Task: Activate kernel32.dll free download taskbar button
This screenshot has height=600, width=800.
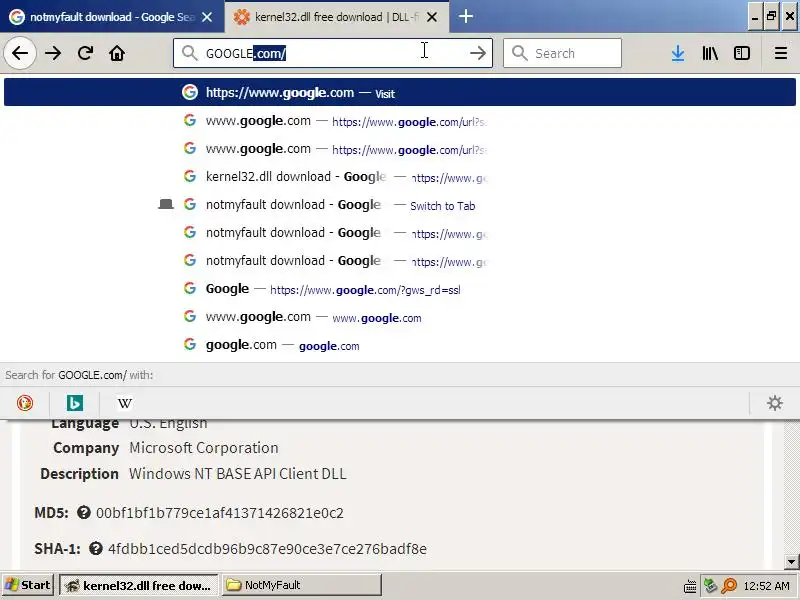Action: pyautogui.click(x=139, y=585)
